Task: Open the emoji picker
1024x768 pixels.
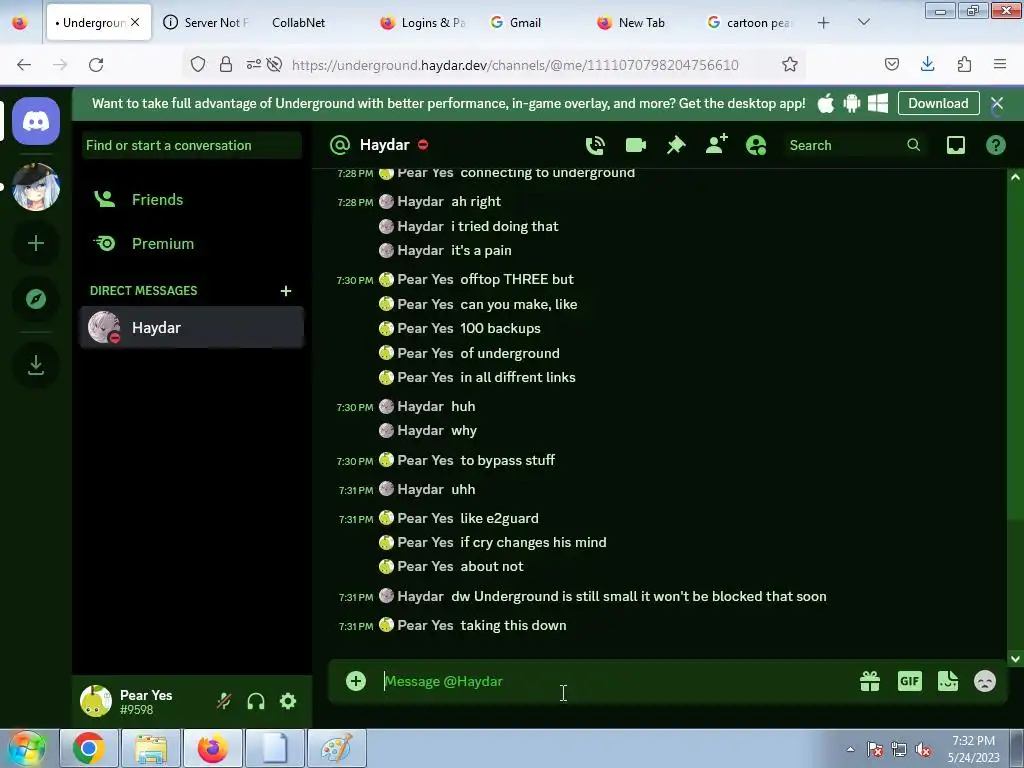Action: point(985,681)
